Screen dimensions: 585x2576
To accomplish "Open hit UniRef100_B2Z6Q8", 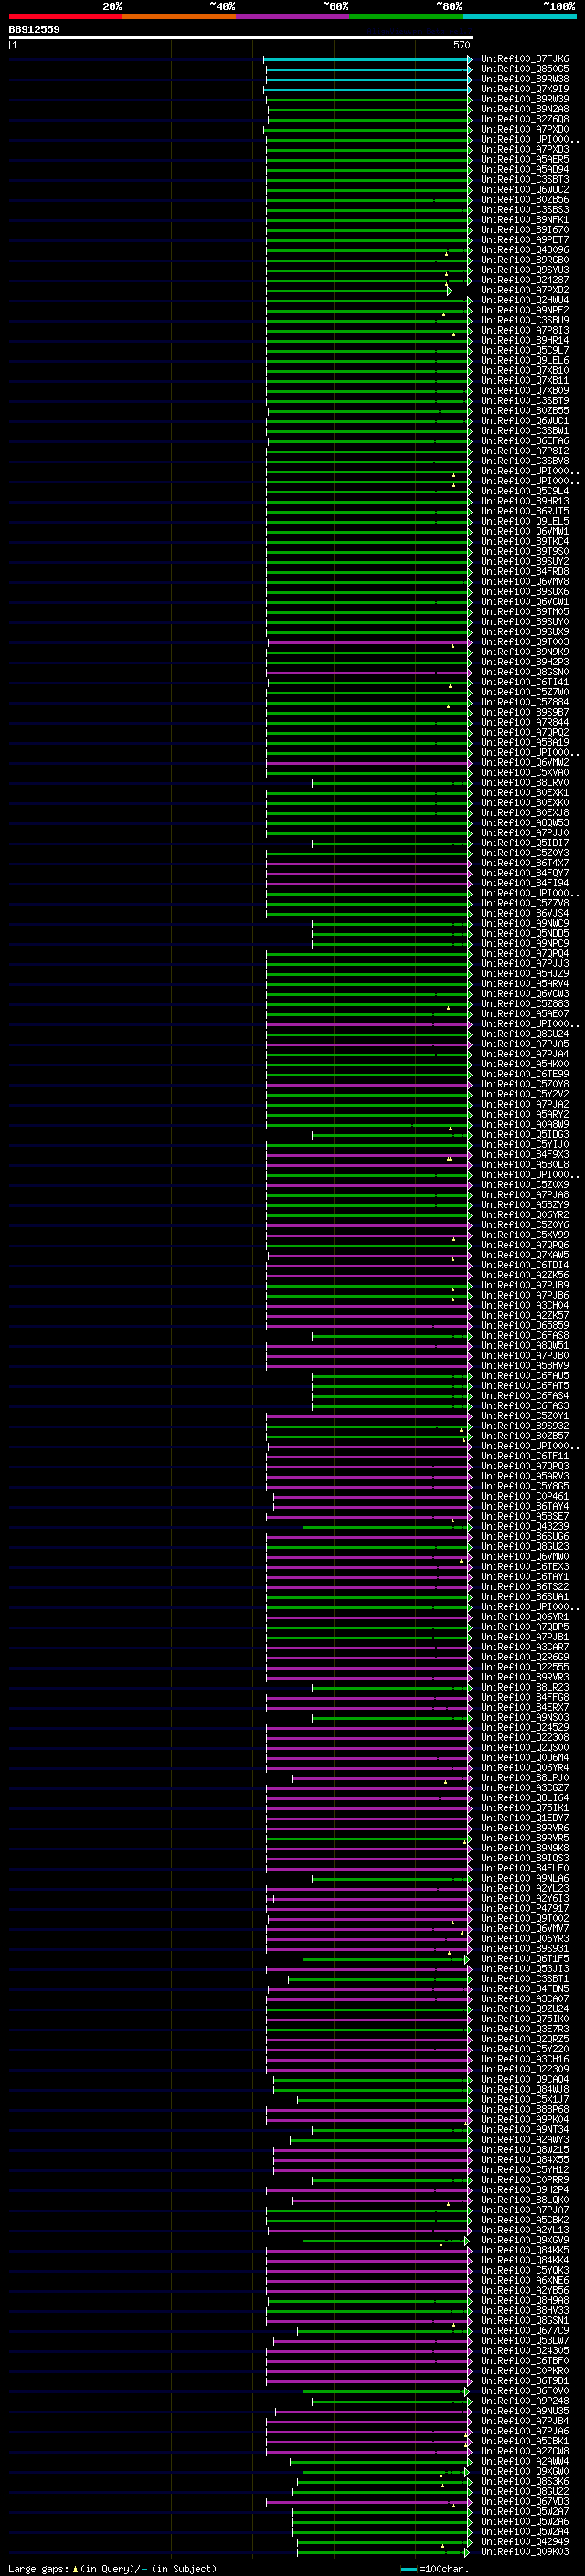I will (x=525, y=119).
